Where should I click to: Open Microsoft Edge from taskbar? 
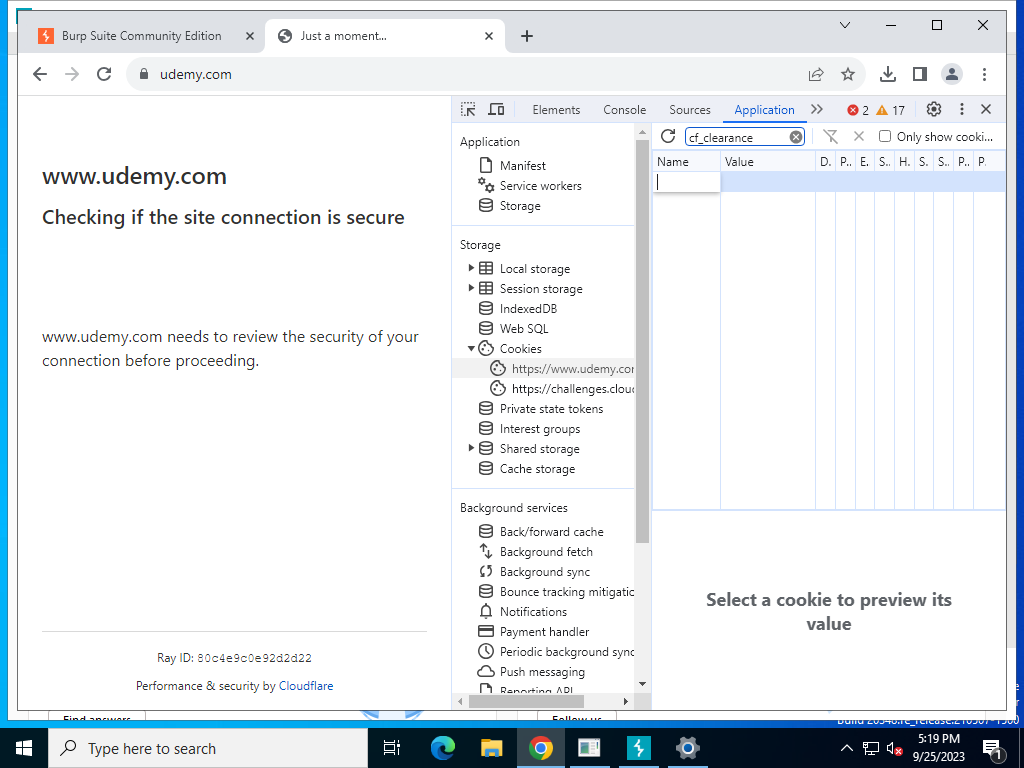[x=443, y=748]
